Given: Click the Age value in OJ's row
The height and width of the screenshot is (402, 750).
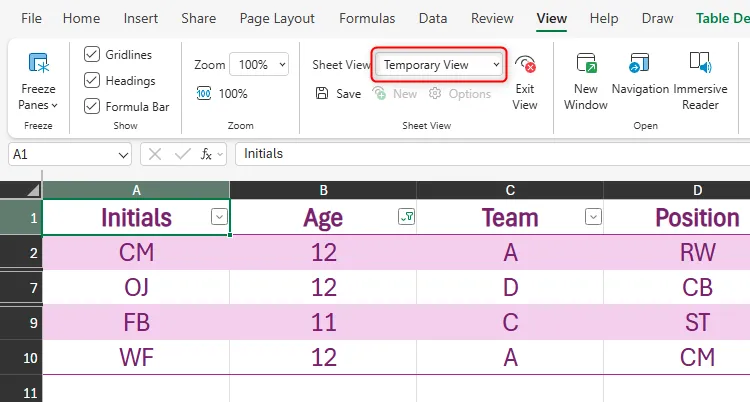Looking at the screenshot, I should [x=323, y=287].
